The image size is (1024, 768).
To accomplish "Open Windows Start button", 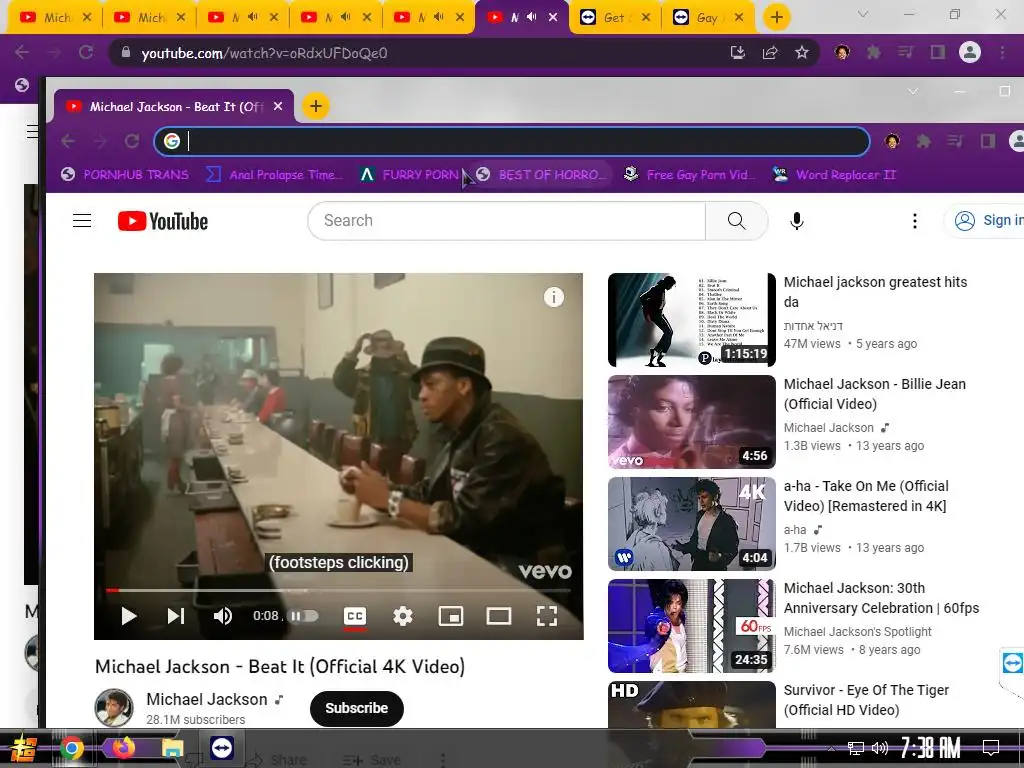I will pyautogui.click(x=22, y=748).
